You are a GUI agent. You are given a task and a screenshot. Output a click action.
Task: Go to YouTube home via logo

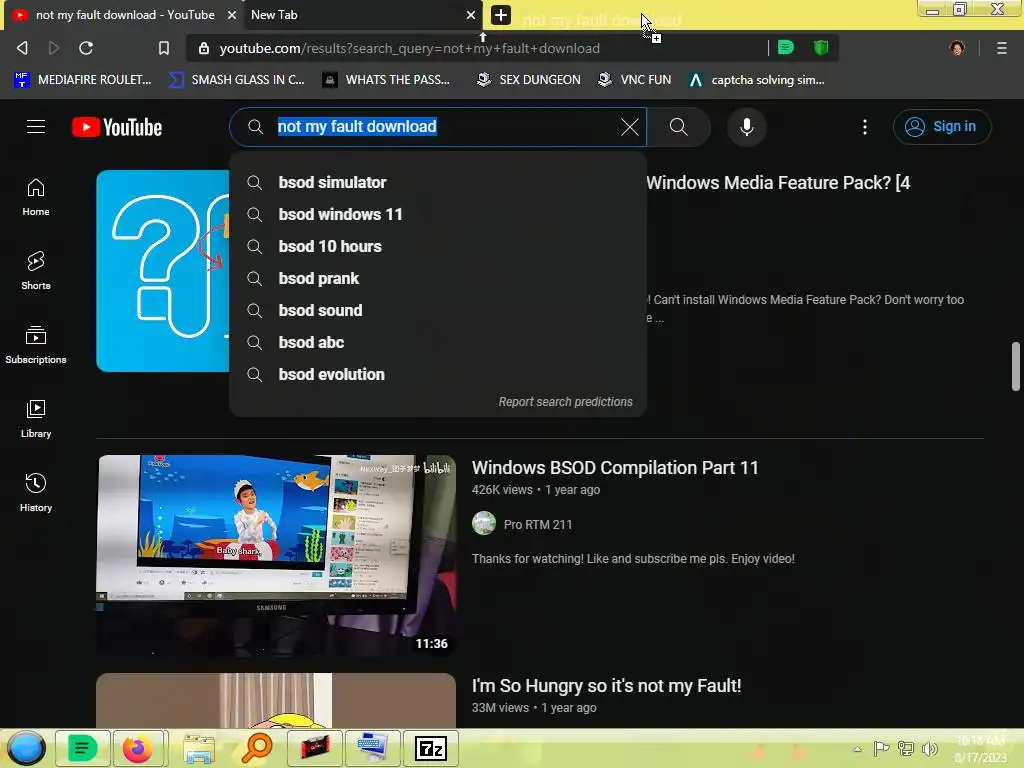coord(117,127)
